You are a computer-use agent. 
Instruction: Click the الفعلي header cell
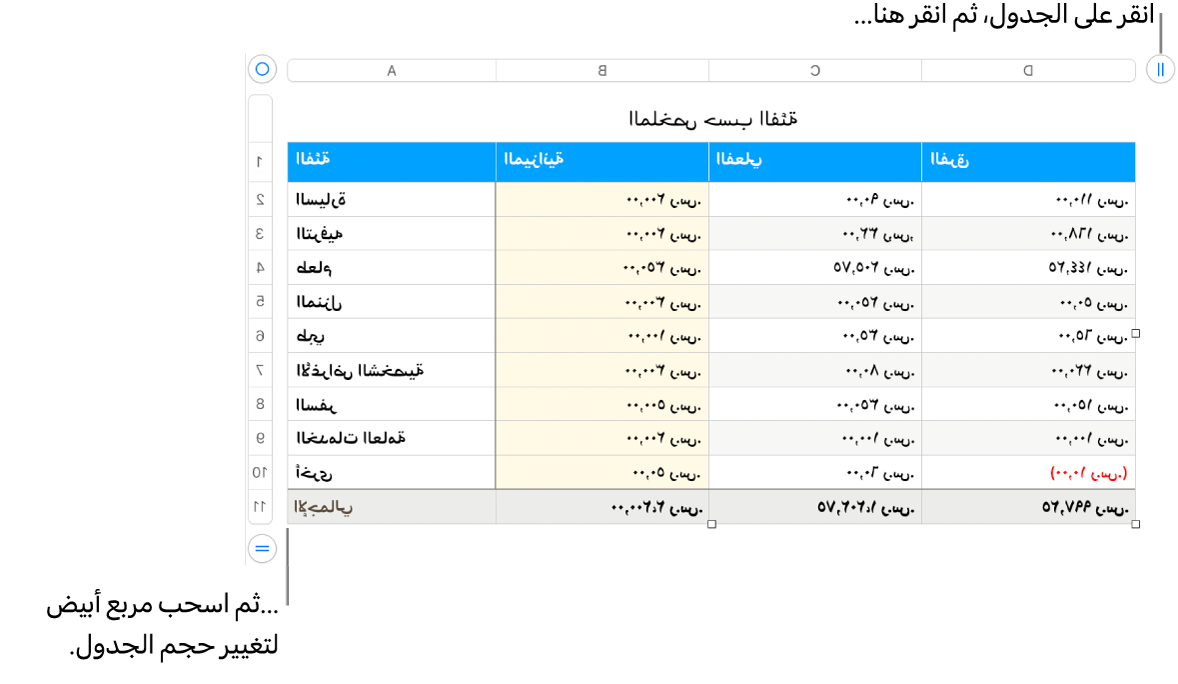click(x=815, y=162)
